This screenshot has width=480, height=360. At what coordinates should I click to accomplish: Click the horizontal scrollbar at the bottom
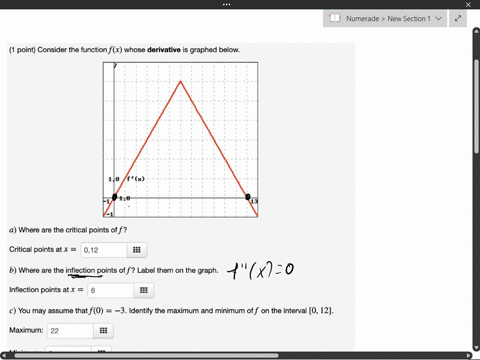point(147,356)
